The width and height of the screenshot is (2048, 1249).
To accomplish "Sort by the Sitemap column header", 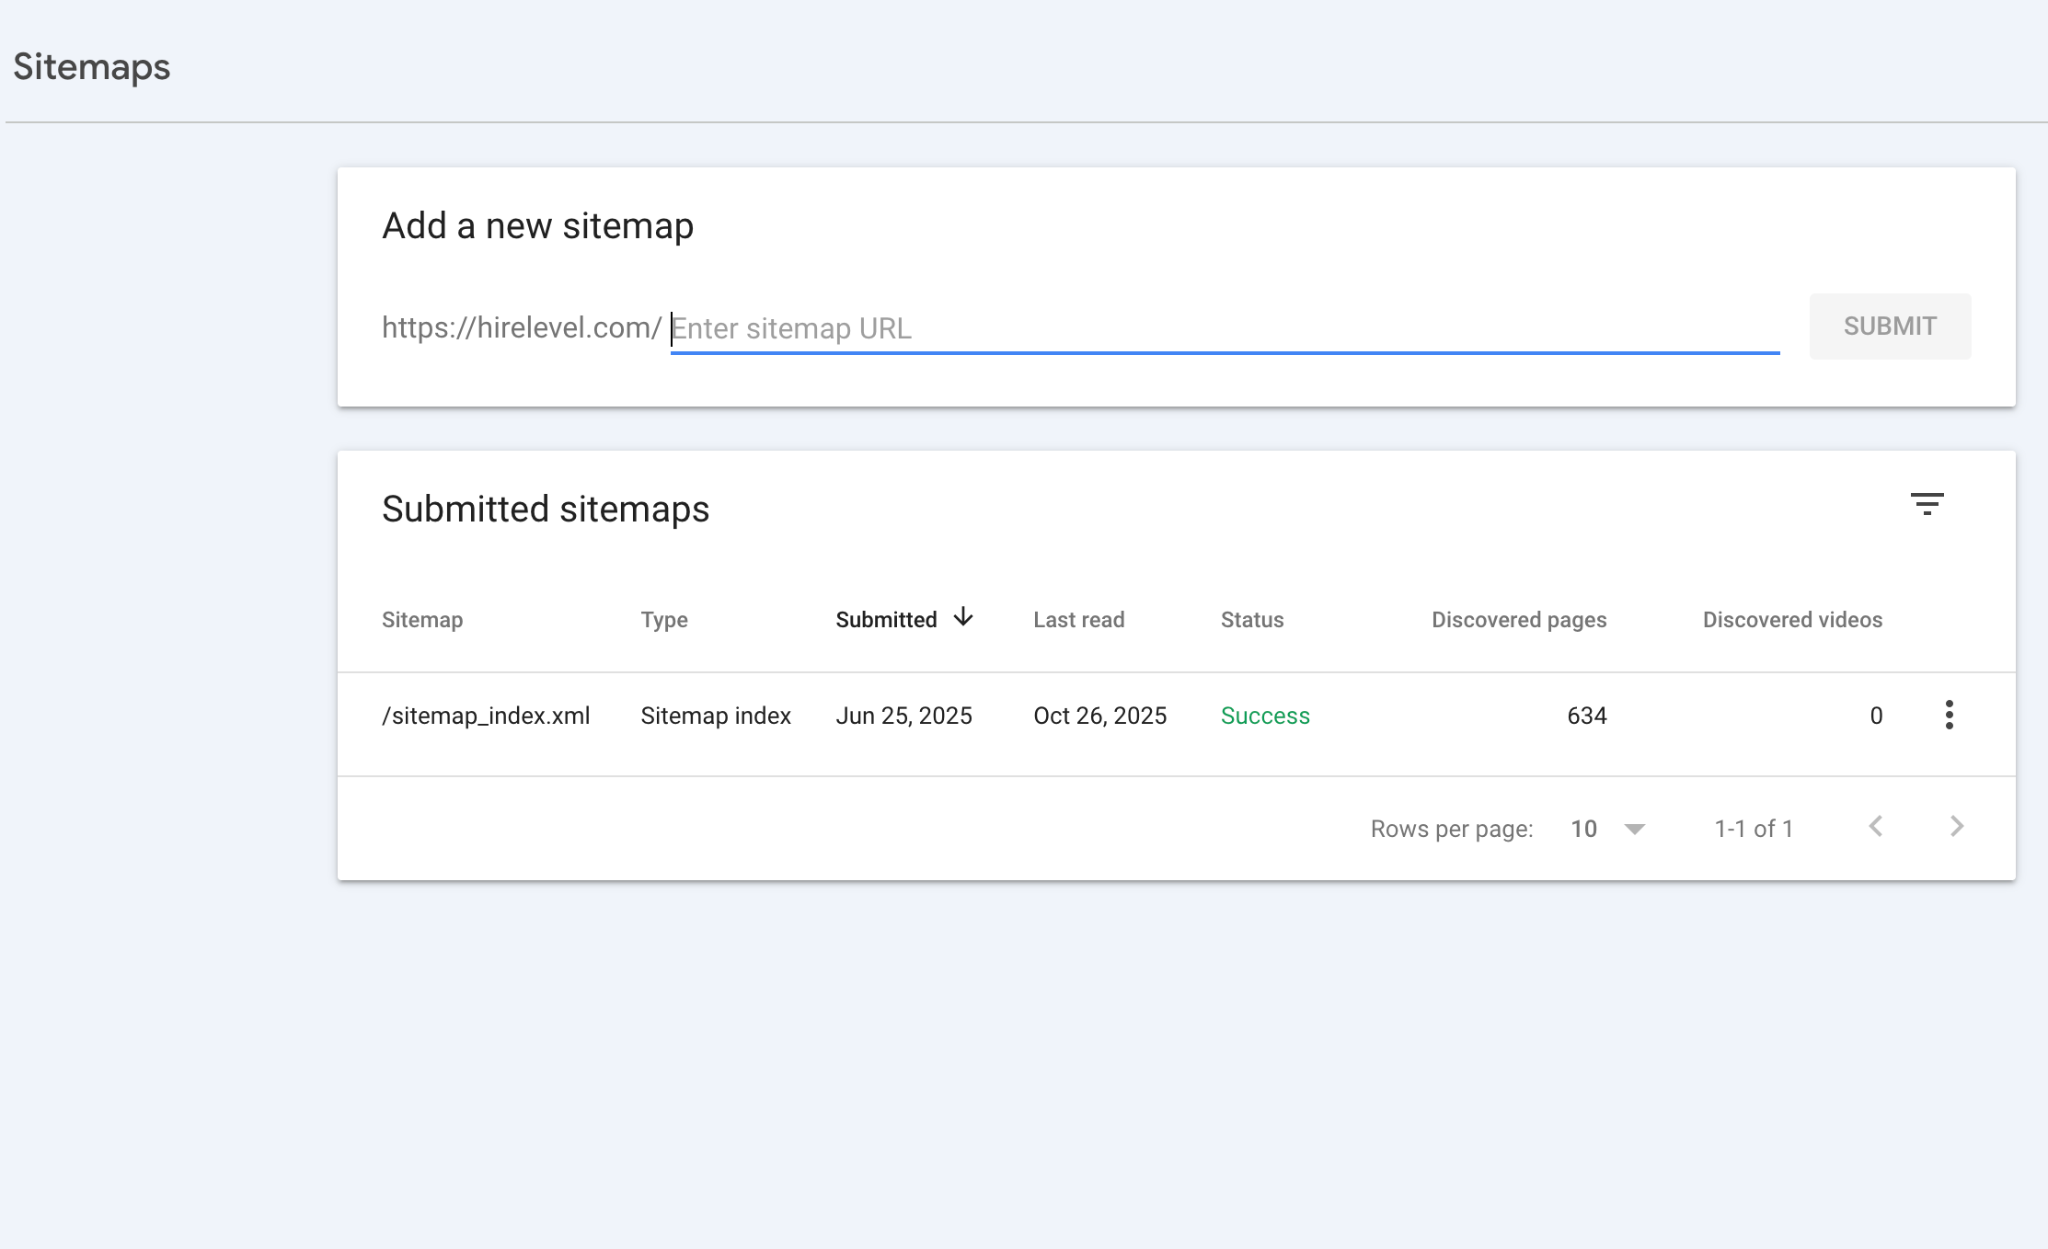I will 422,620.
